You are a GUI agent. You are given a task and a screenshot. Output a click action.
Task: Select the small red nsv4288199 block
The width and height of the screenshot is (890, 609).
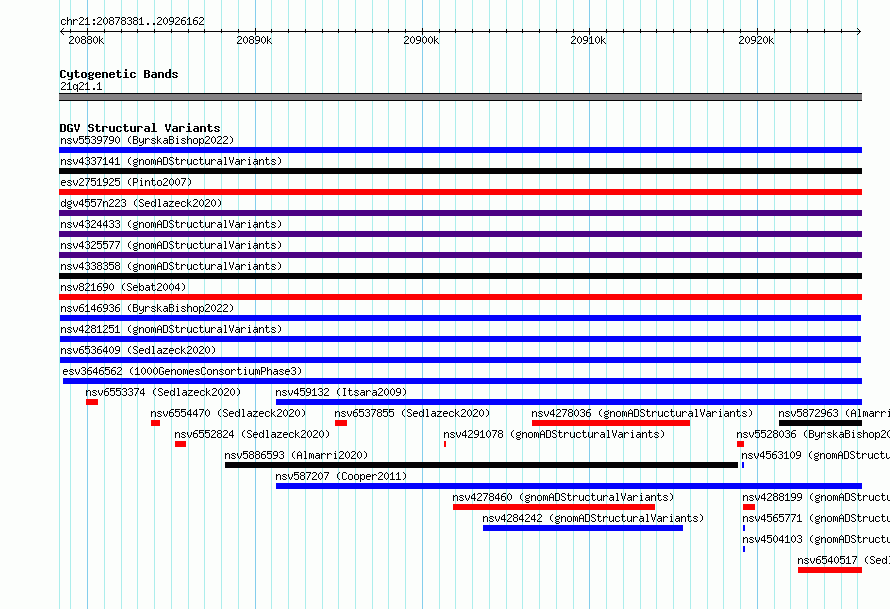point(749,507)
